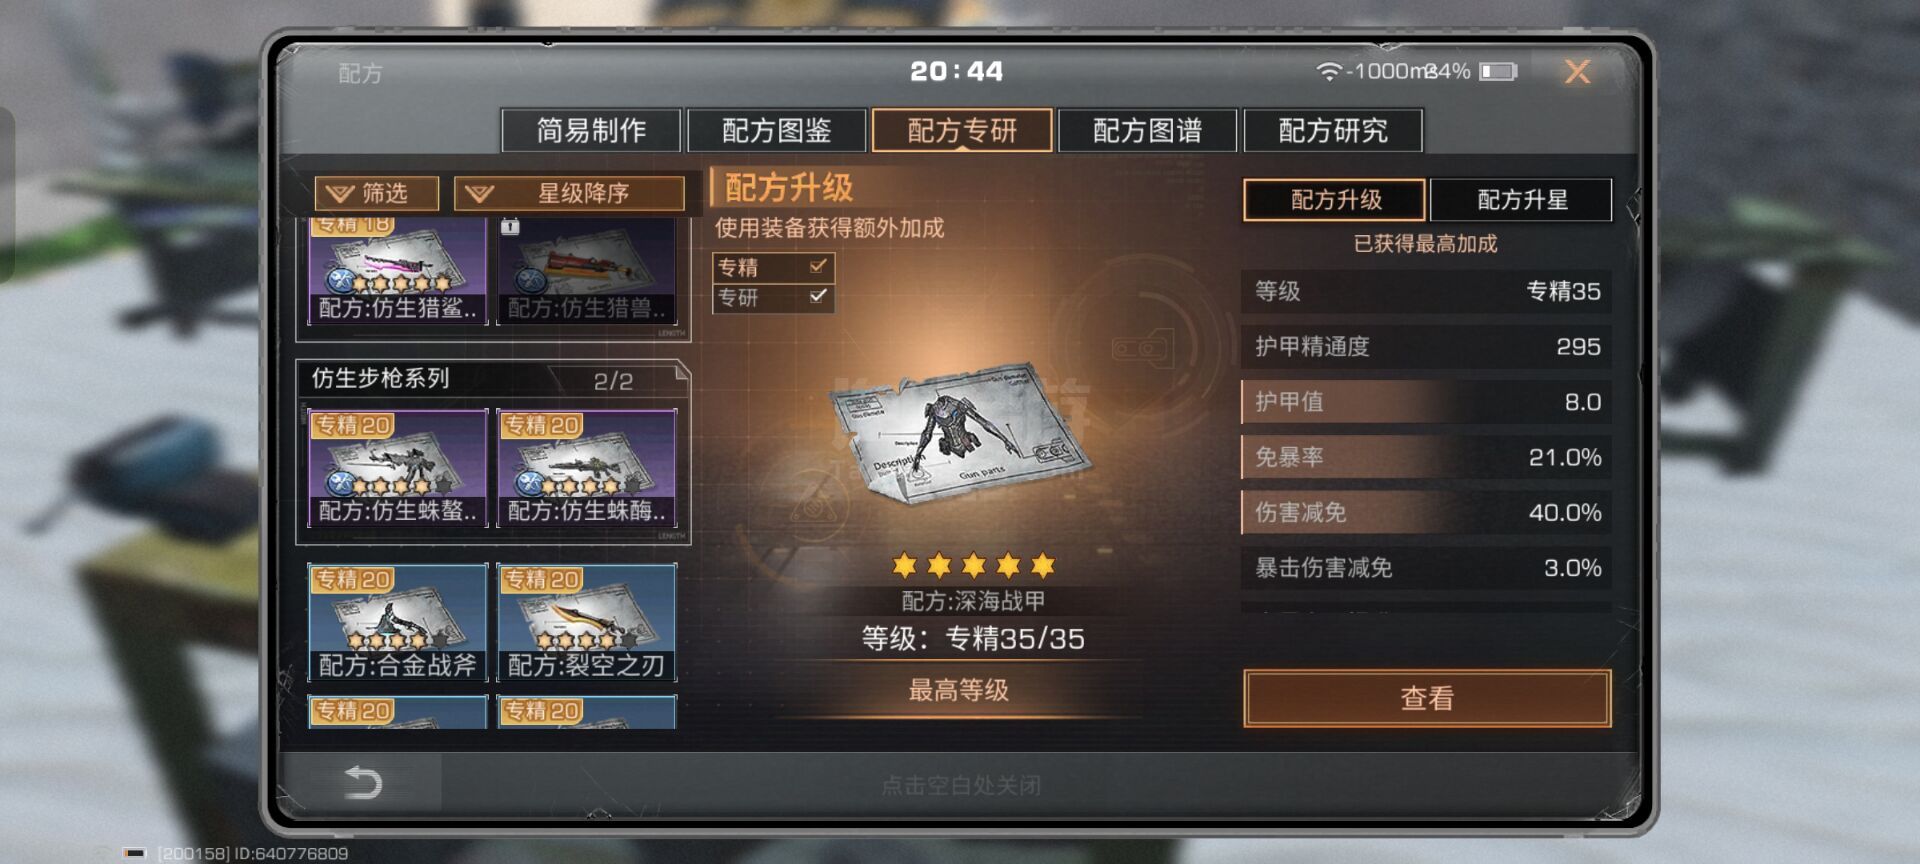The image size is (1920, 864).
Task: Select the 配方:仿生蛛酶 rifle recipe icon
Action: (587, 468)
